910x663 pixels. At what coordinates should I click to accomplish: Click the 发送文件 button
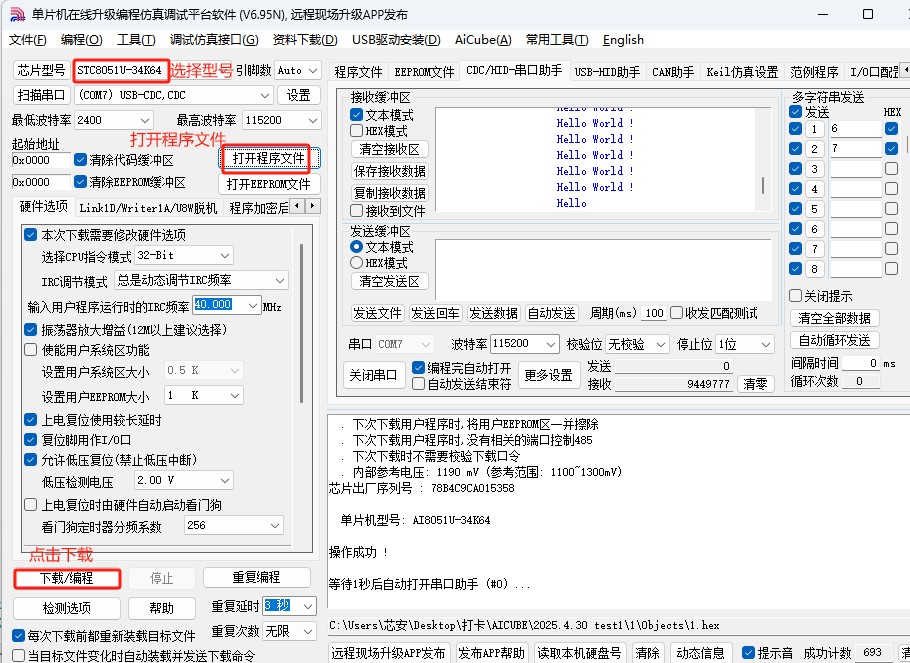pyautogui.click(x=377, y=313)
